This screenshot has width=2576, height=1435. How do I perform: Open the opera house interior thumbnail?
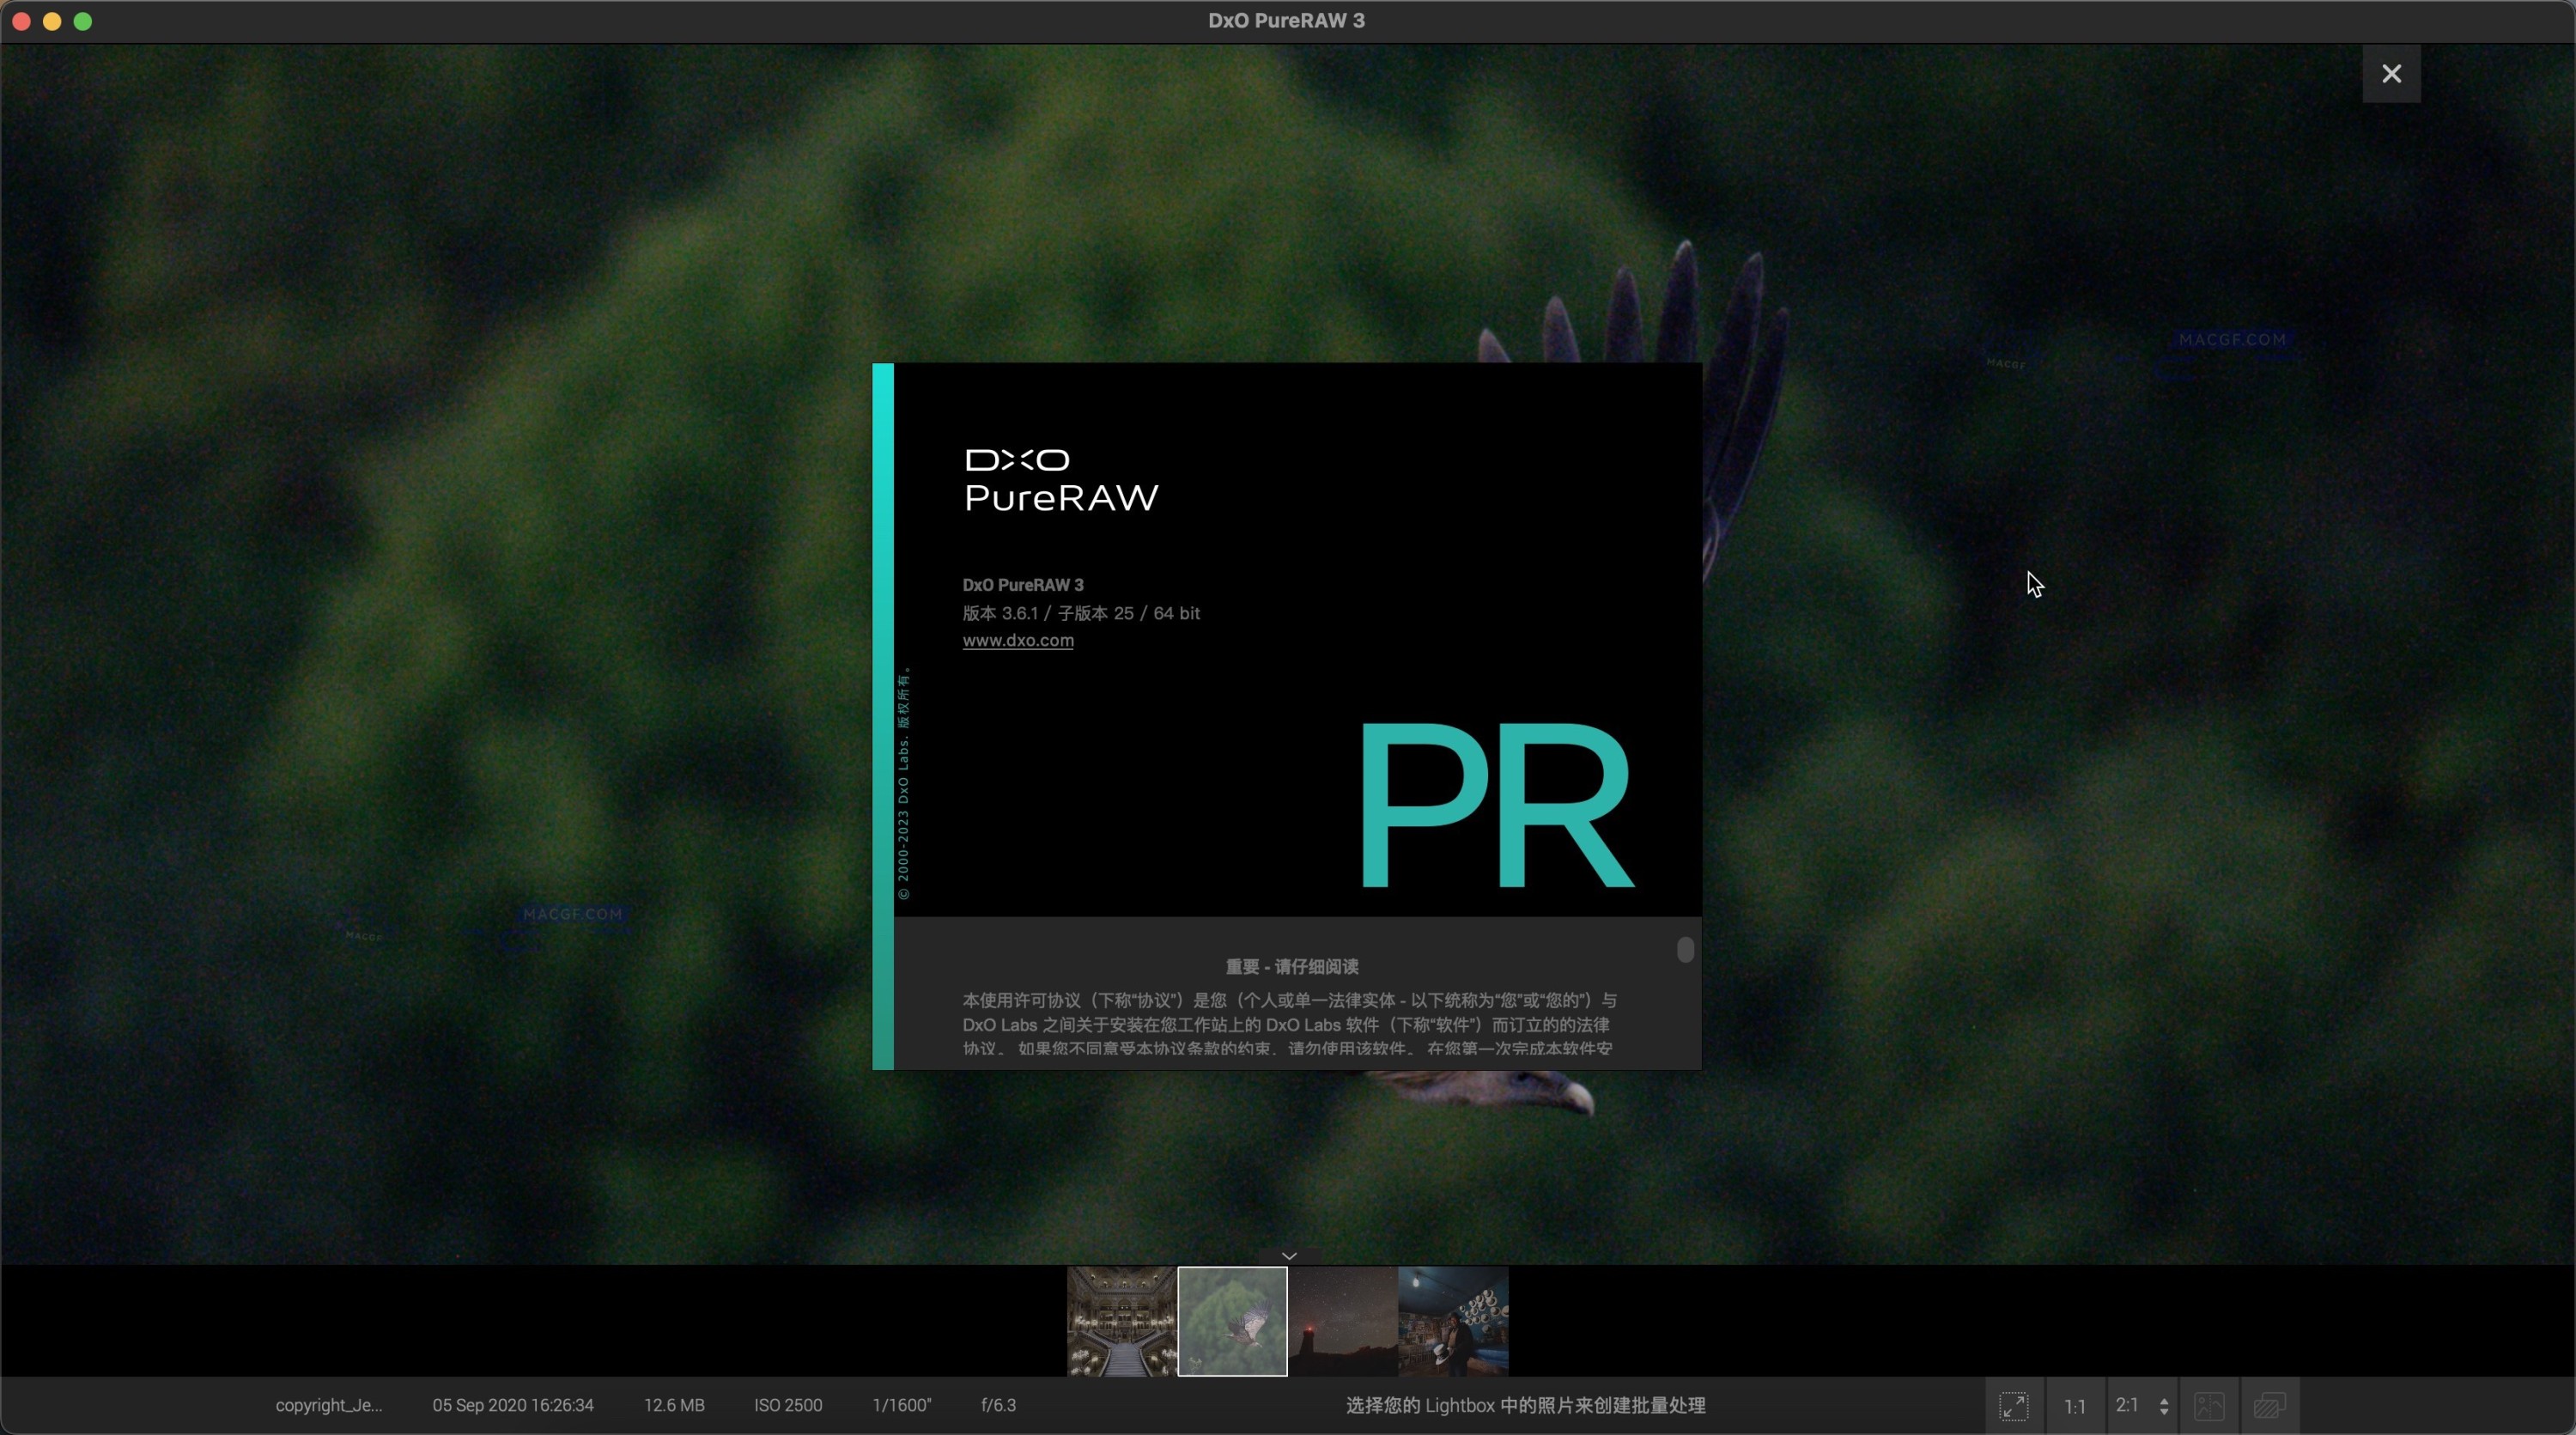click(x=1120, y=1321)
